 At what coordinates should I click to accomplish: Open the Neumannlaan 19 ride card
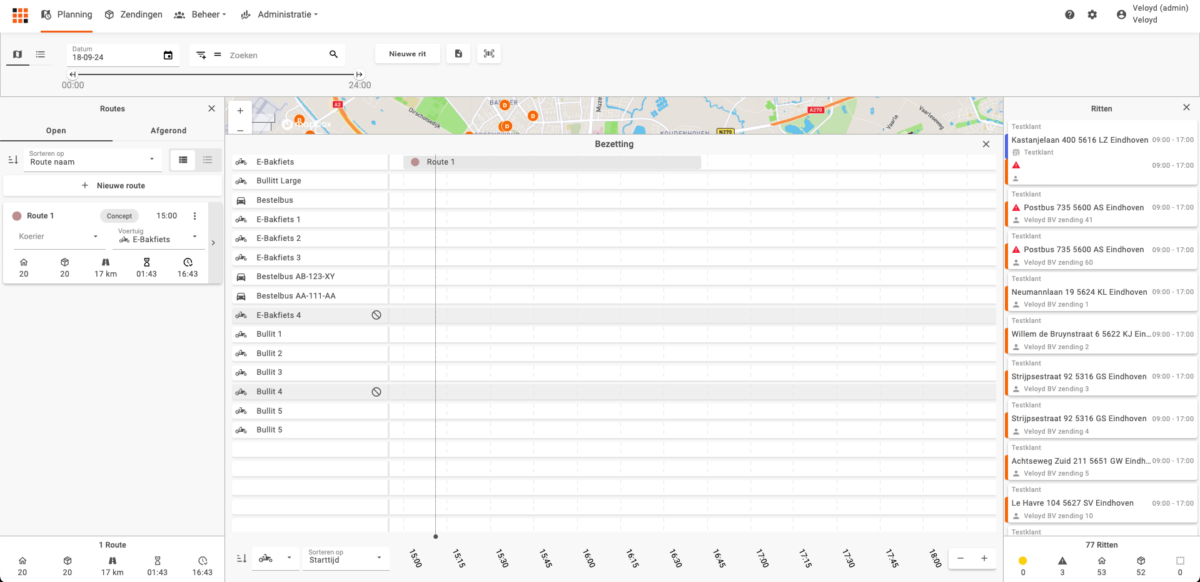pyautogui.click(x=1101, y=297)
